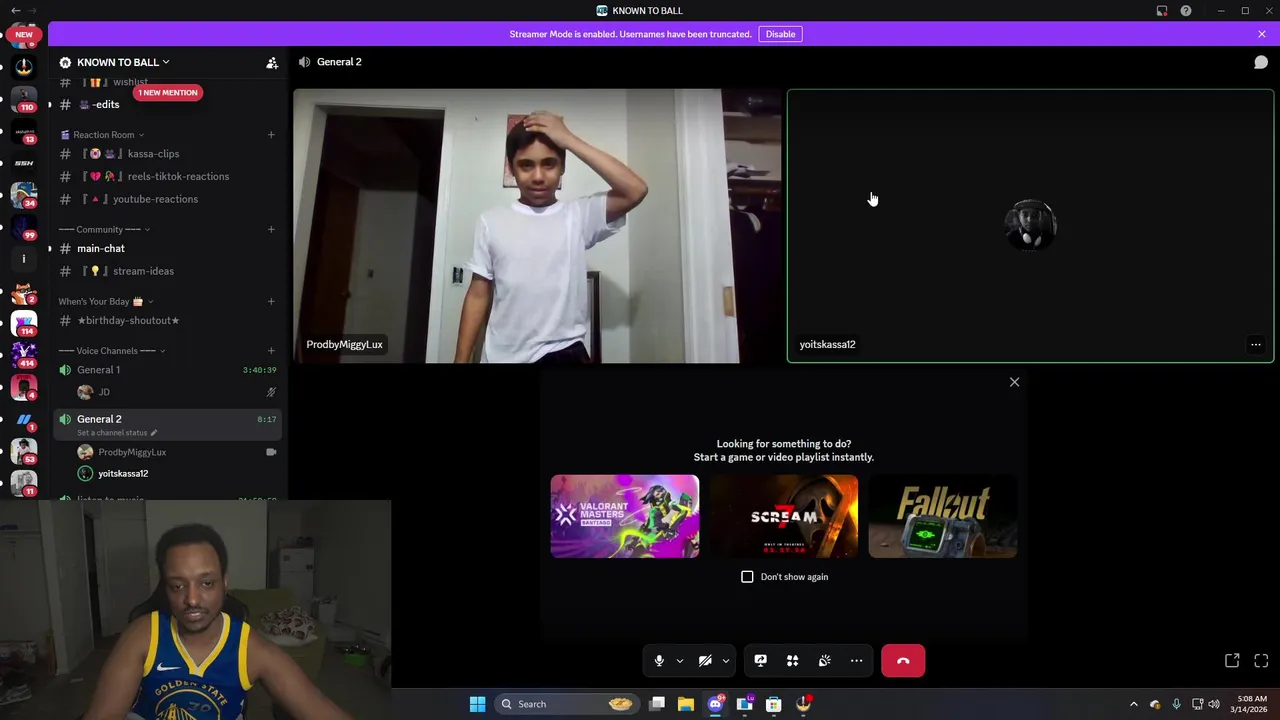1280x720 pixels.
Task: Open Microsoft Store from taskbar
Action: coord(774,704)
